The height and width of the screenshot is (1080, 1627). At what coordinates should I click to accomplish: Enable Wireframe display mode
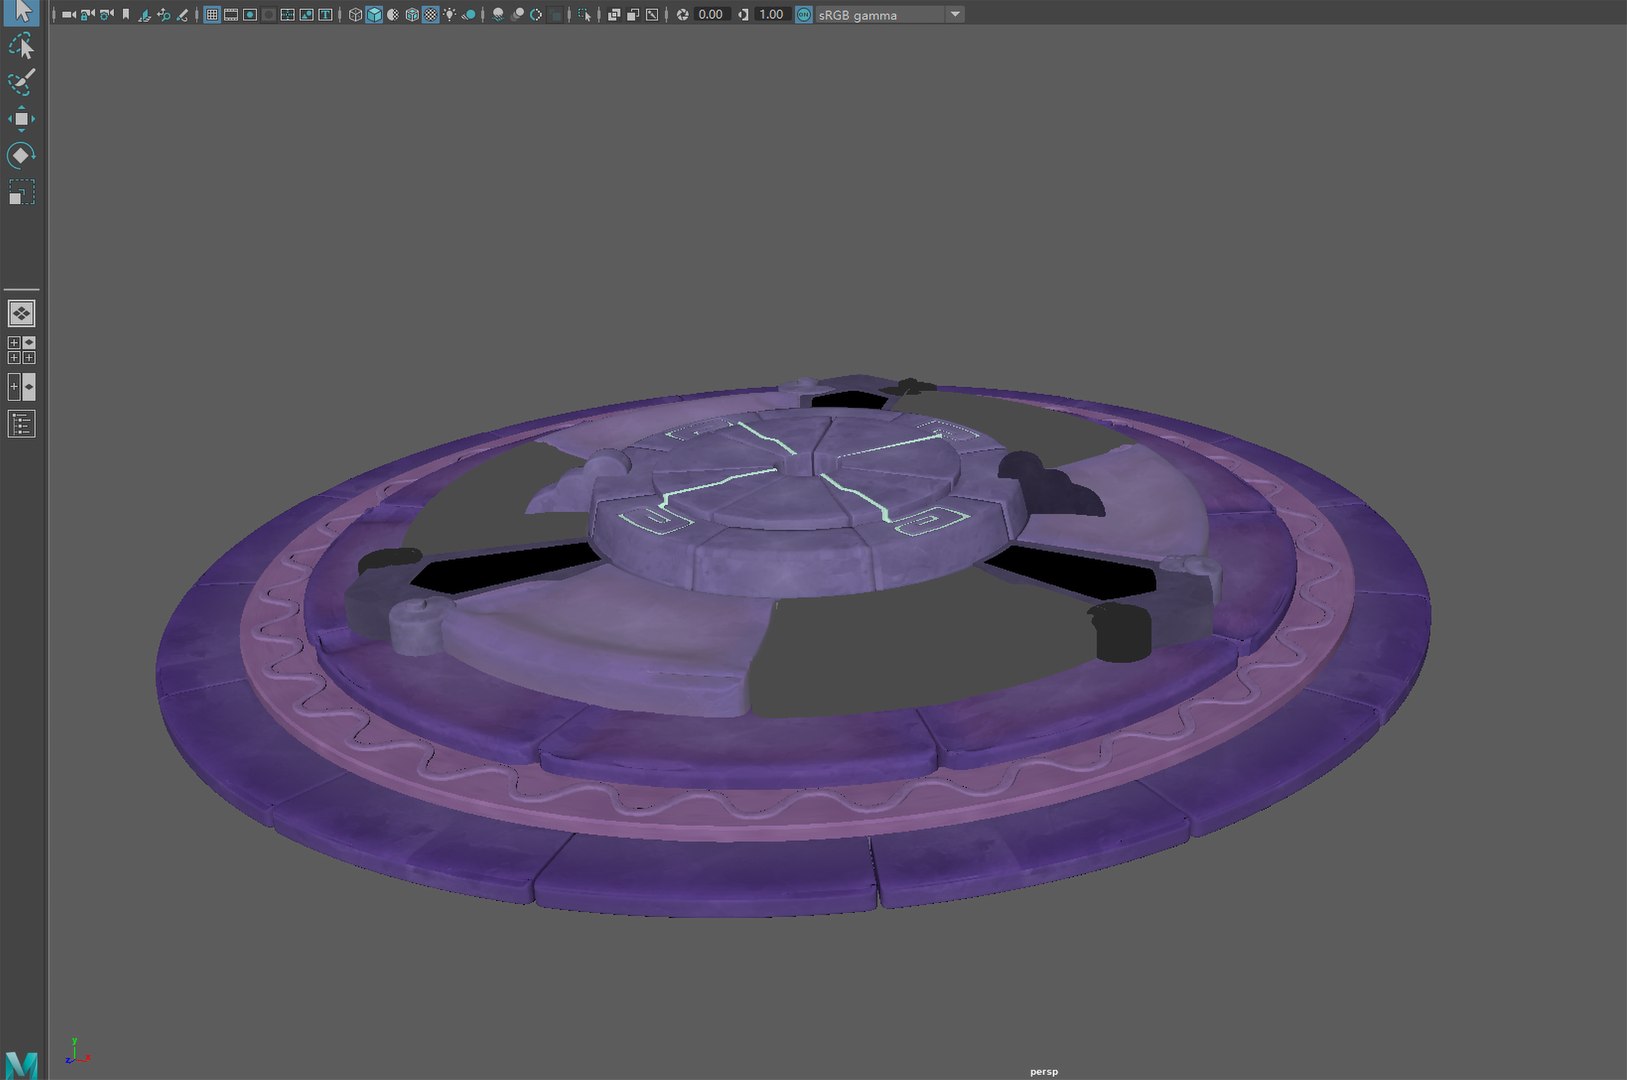(355, 14)
